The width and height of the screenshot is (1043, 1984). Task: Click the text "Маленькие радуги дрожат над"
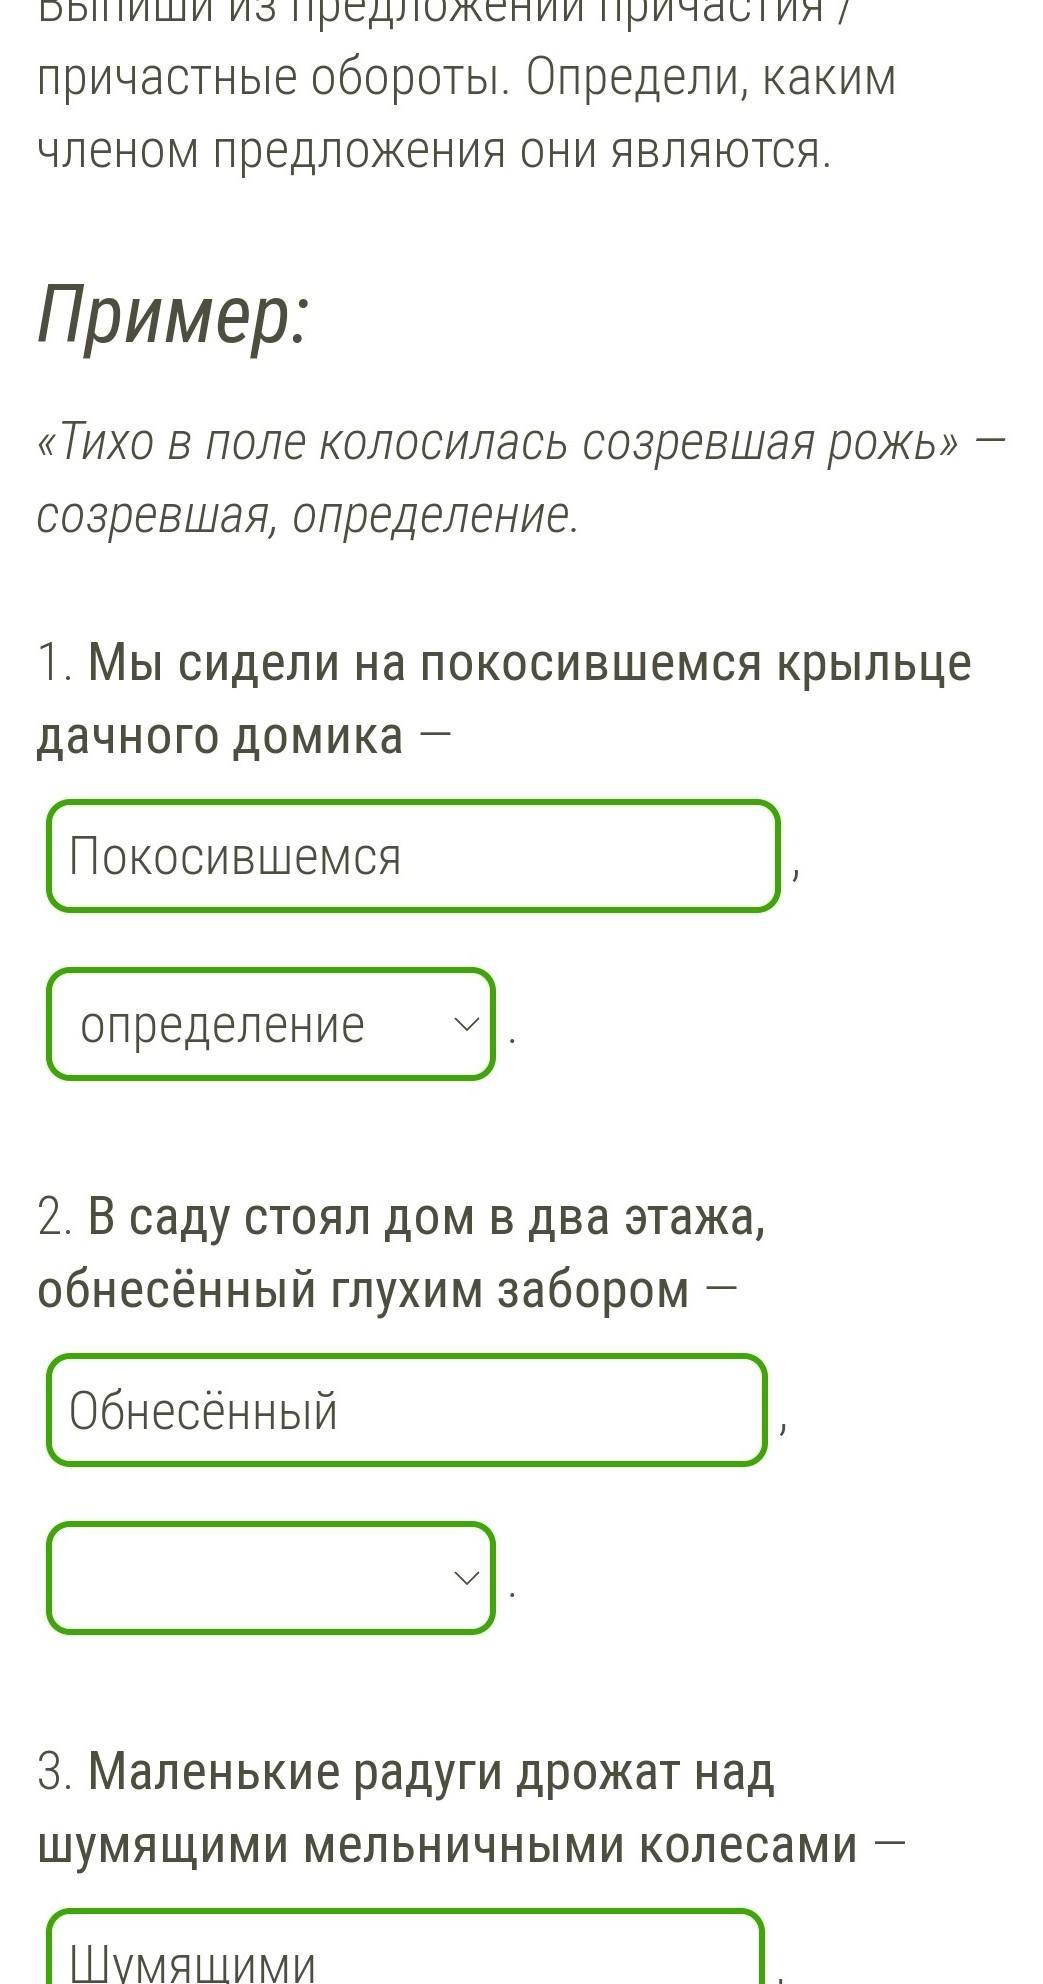pyautogui.click(x=431, y=1772)
